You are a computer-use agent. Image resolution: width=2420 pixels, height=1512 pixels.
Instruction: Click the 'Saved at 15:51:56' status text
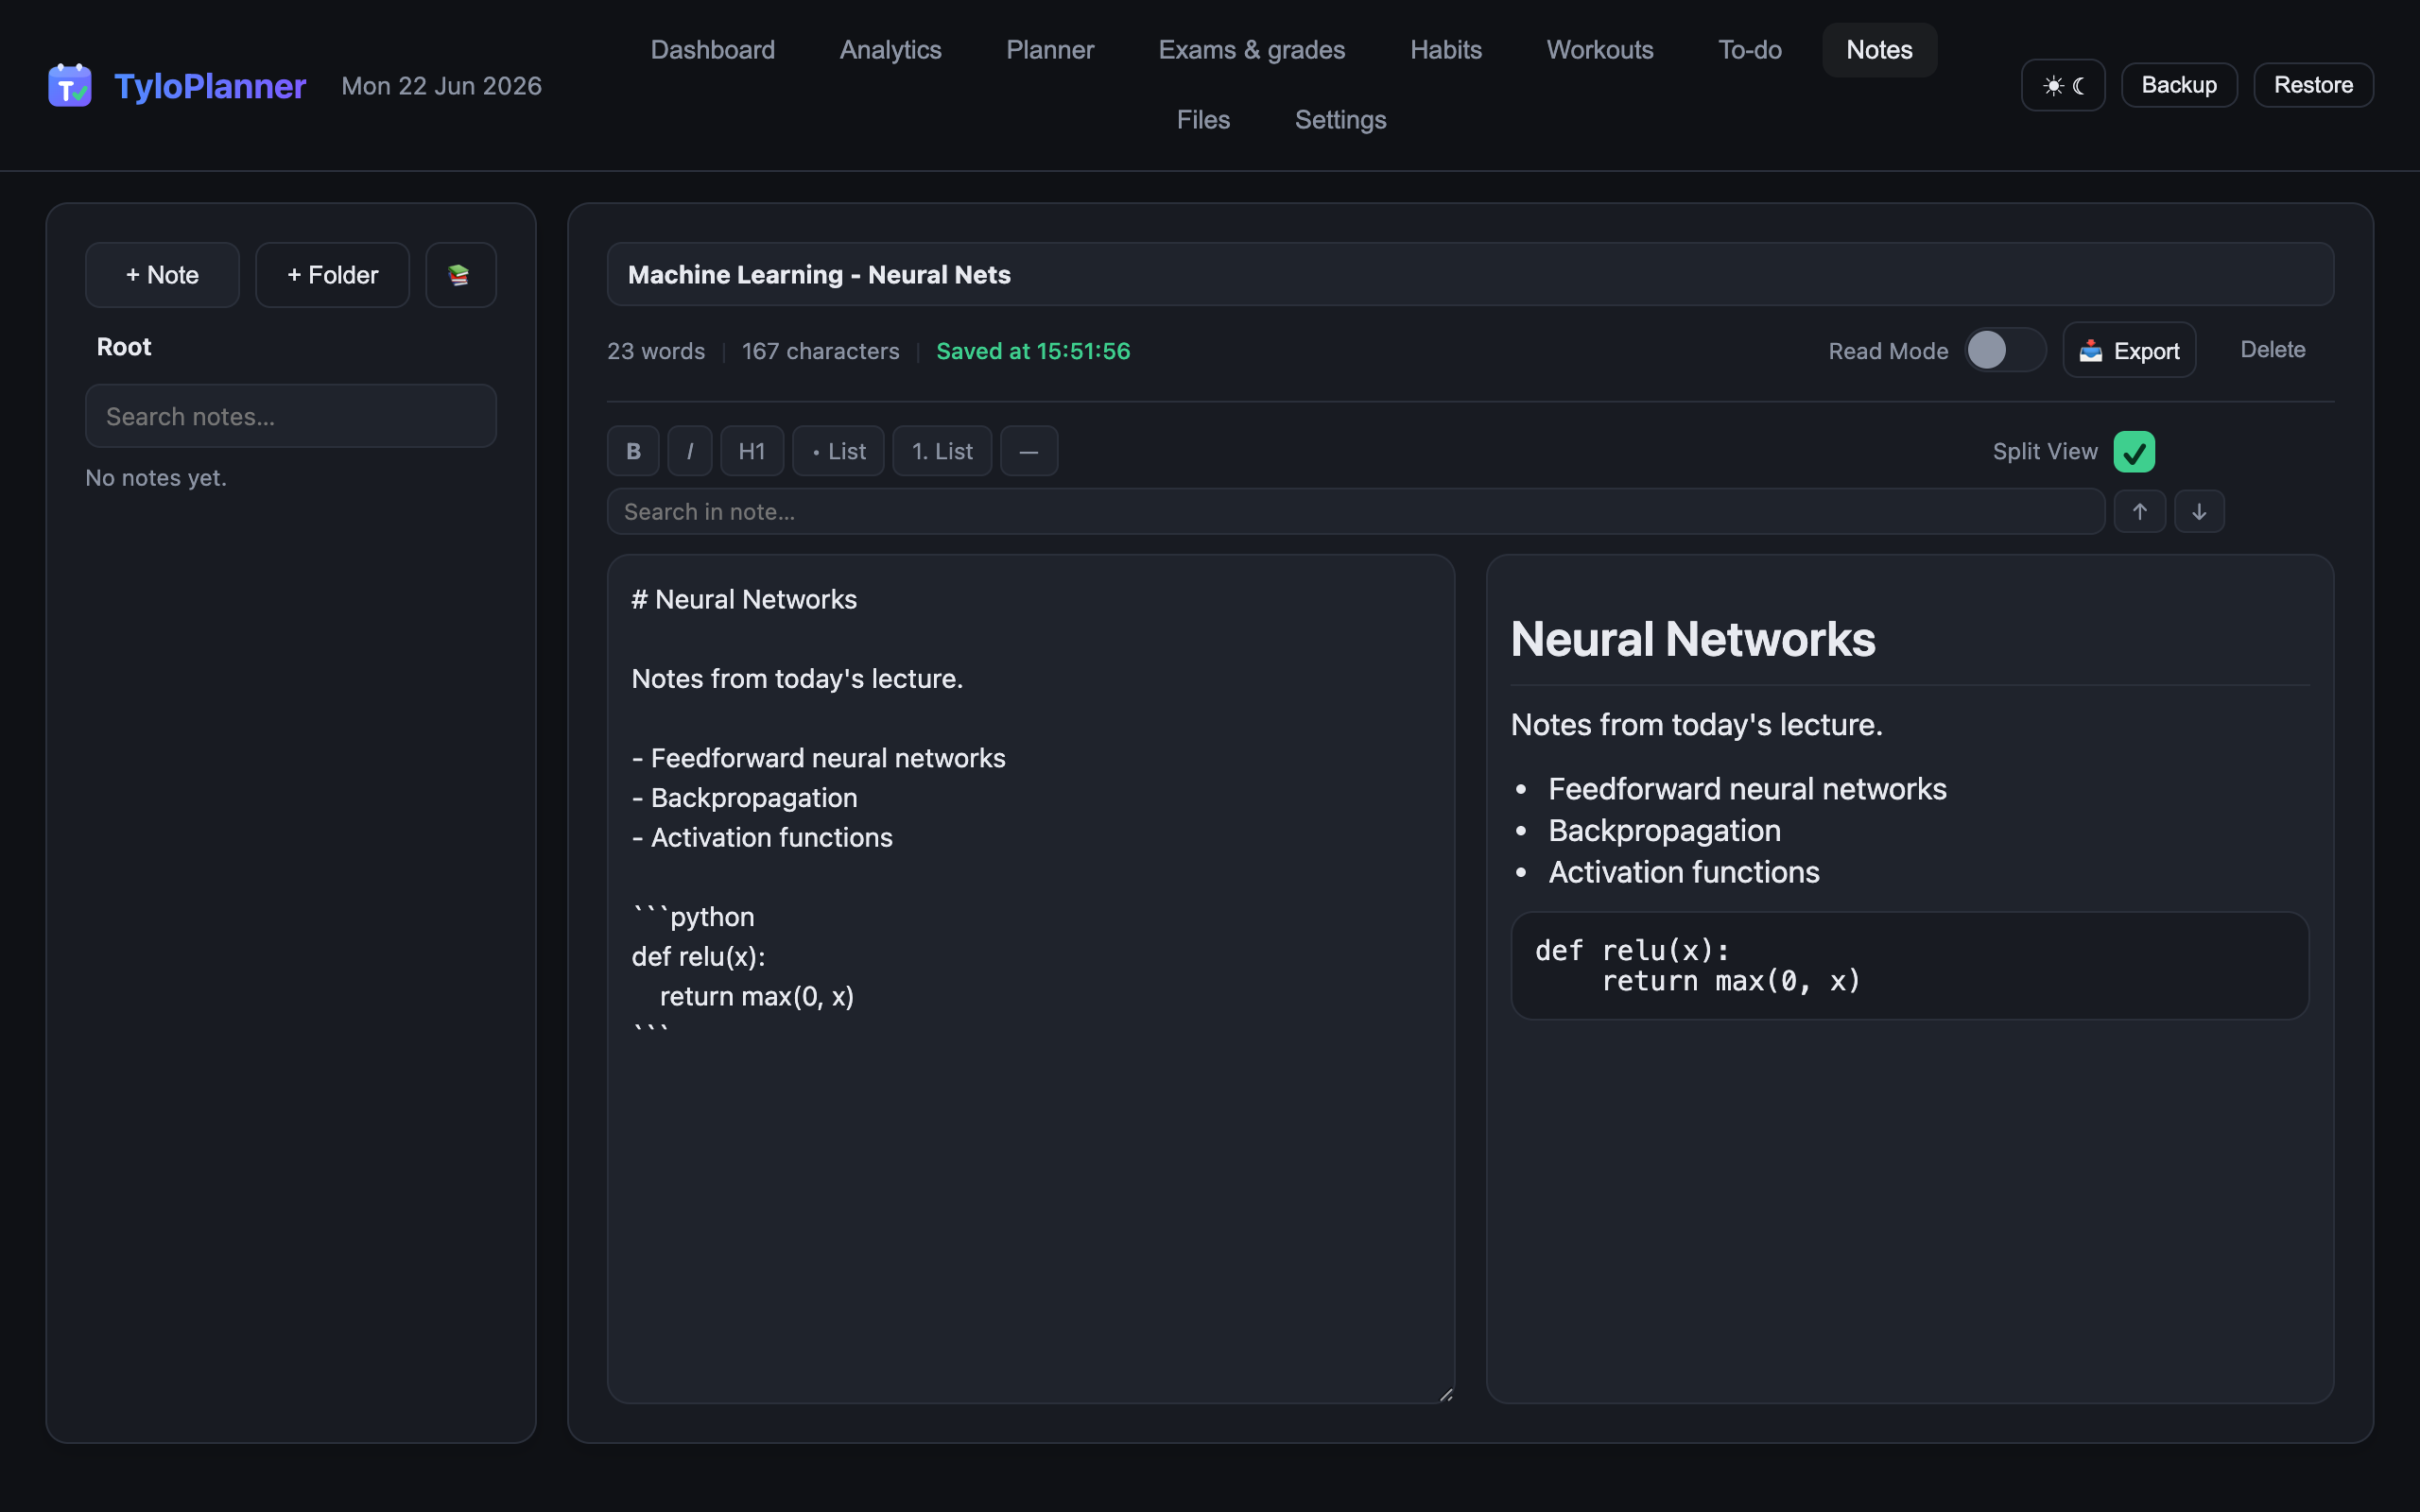pyautogui.click(x=1033, y=351)
